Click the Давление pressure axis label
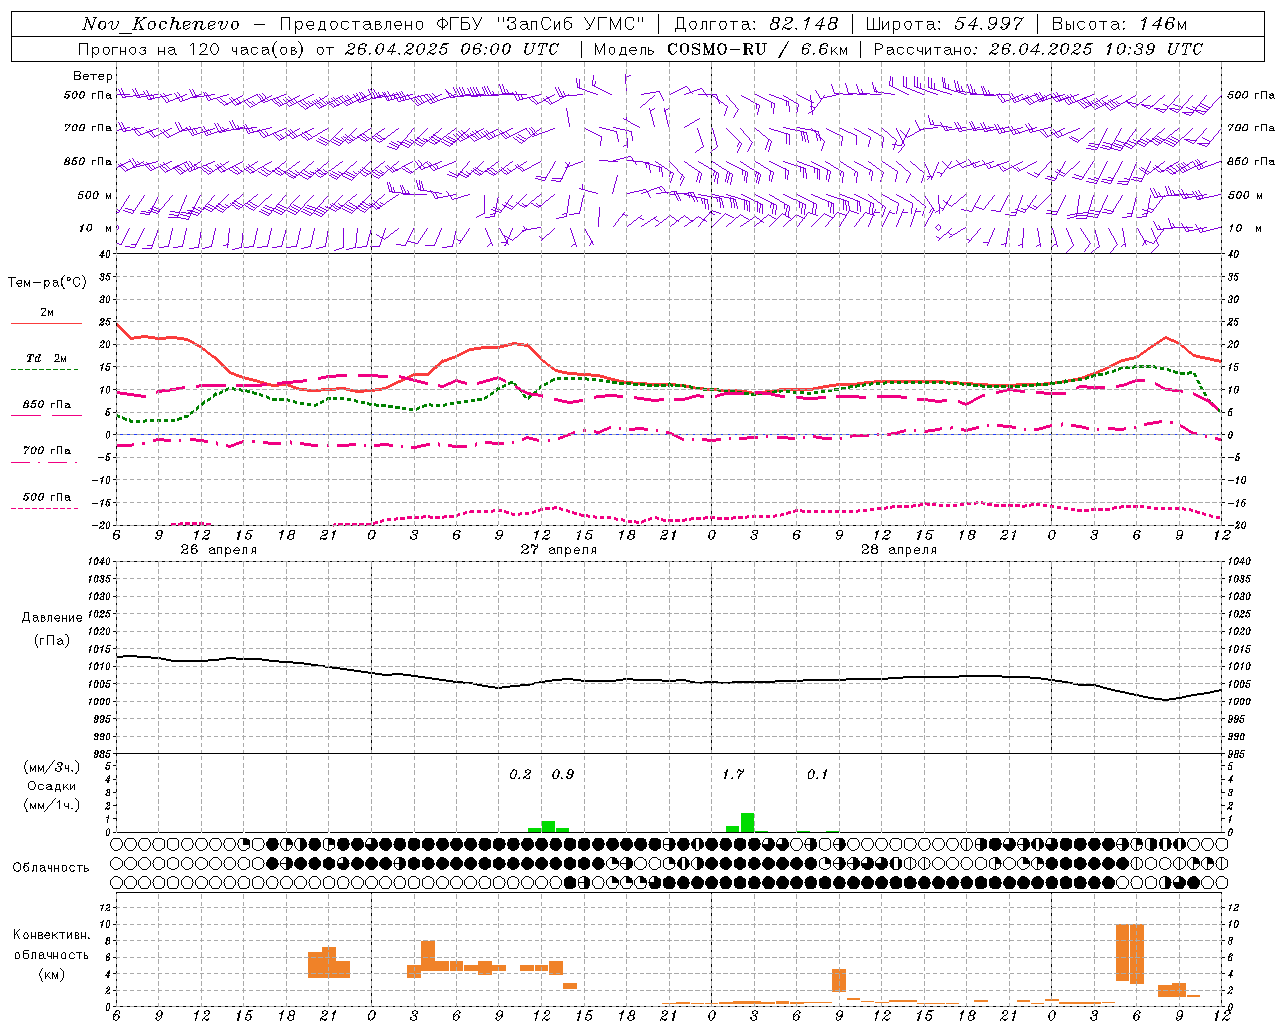The image size is (1280, 1024). (52, 618)
